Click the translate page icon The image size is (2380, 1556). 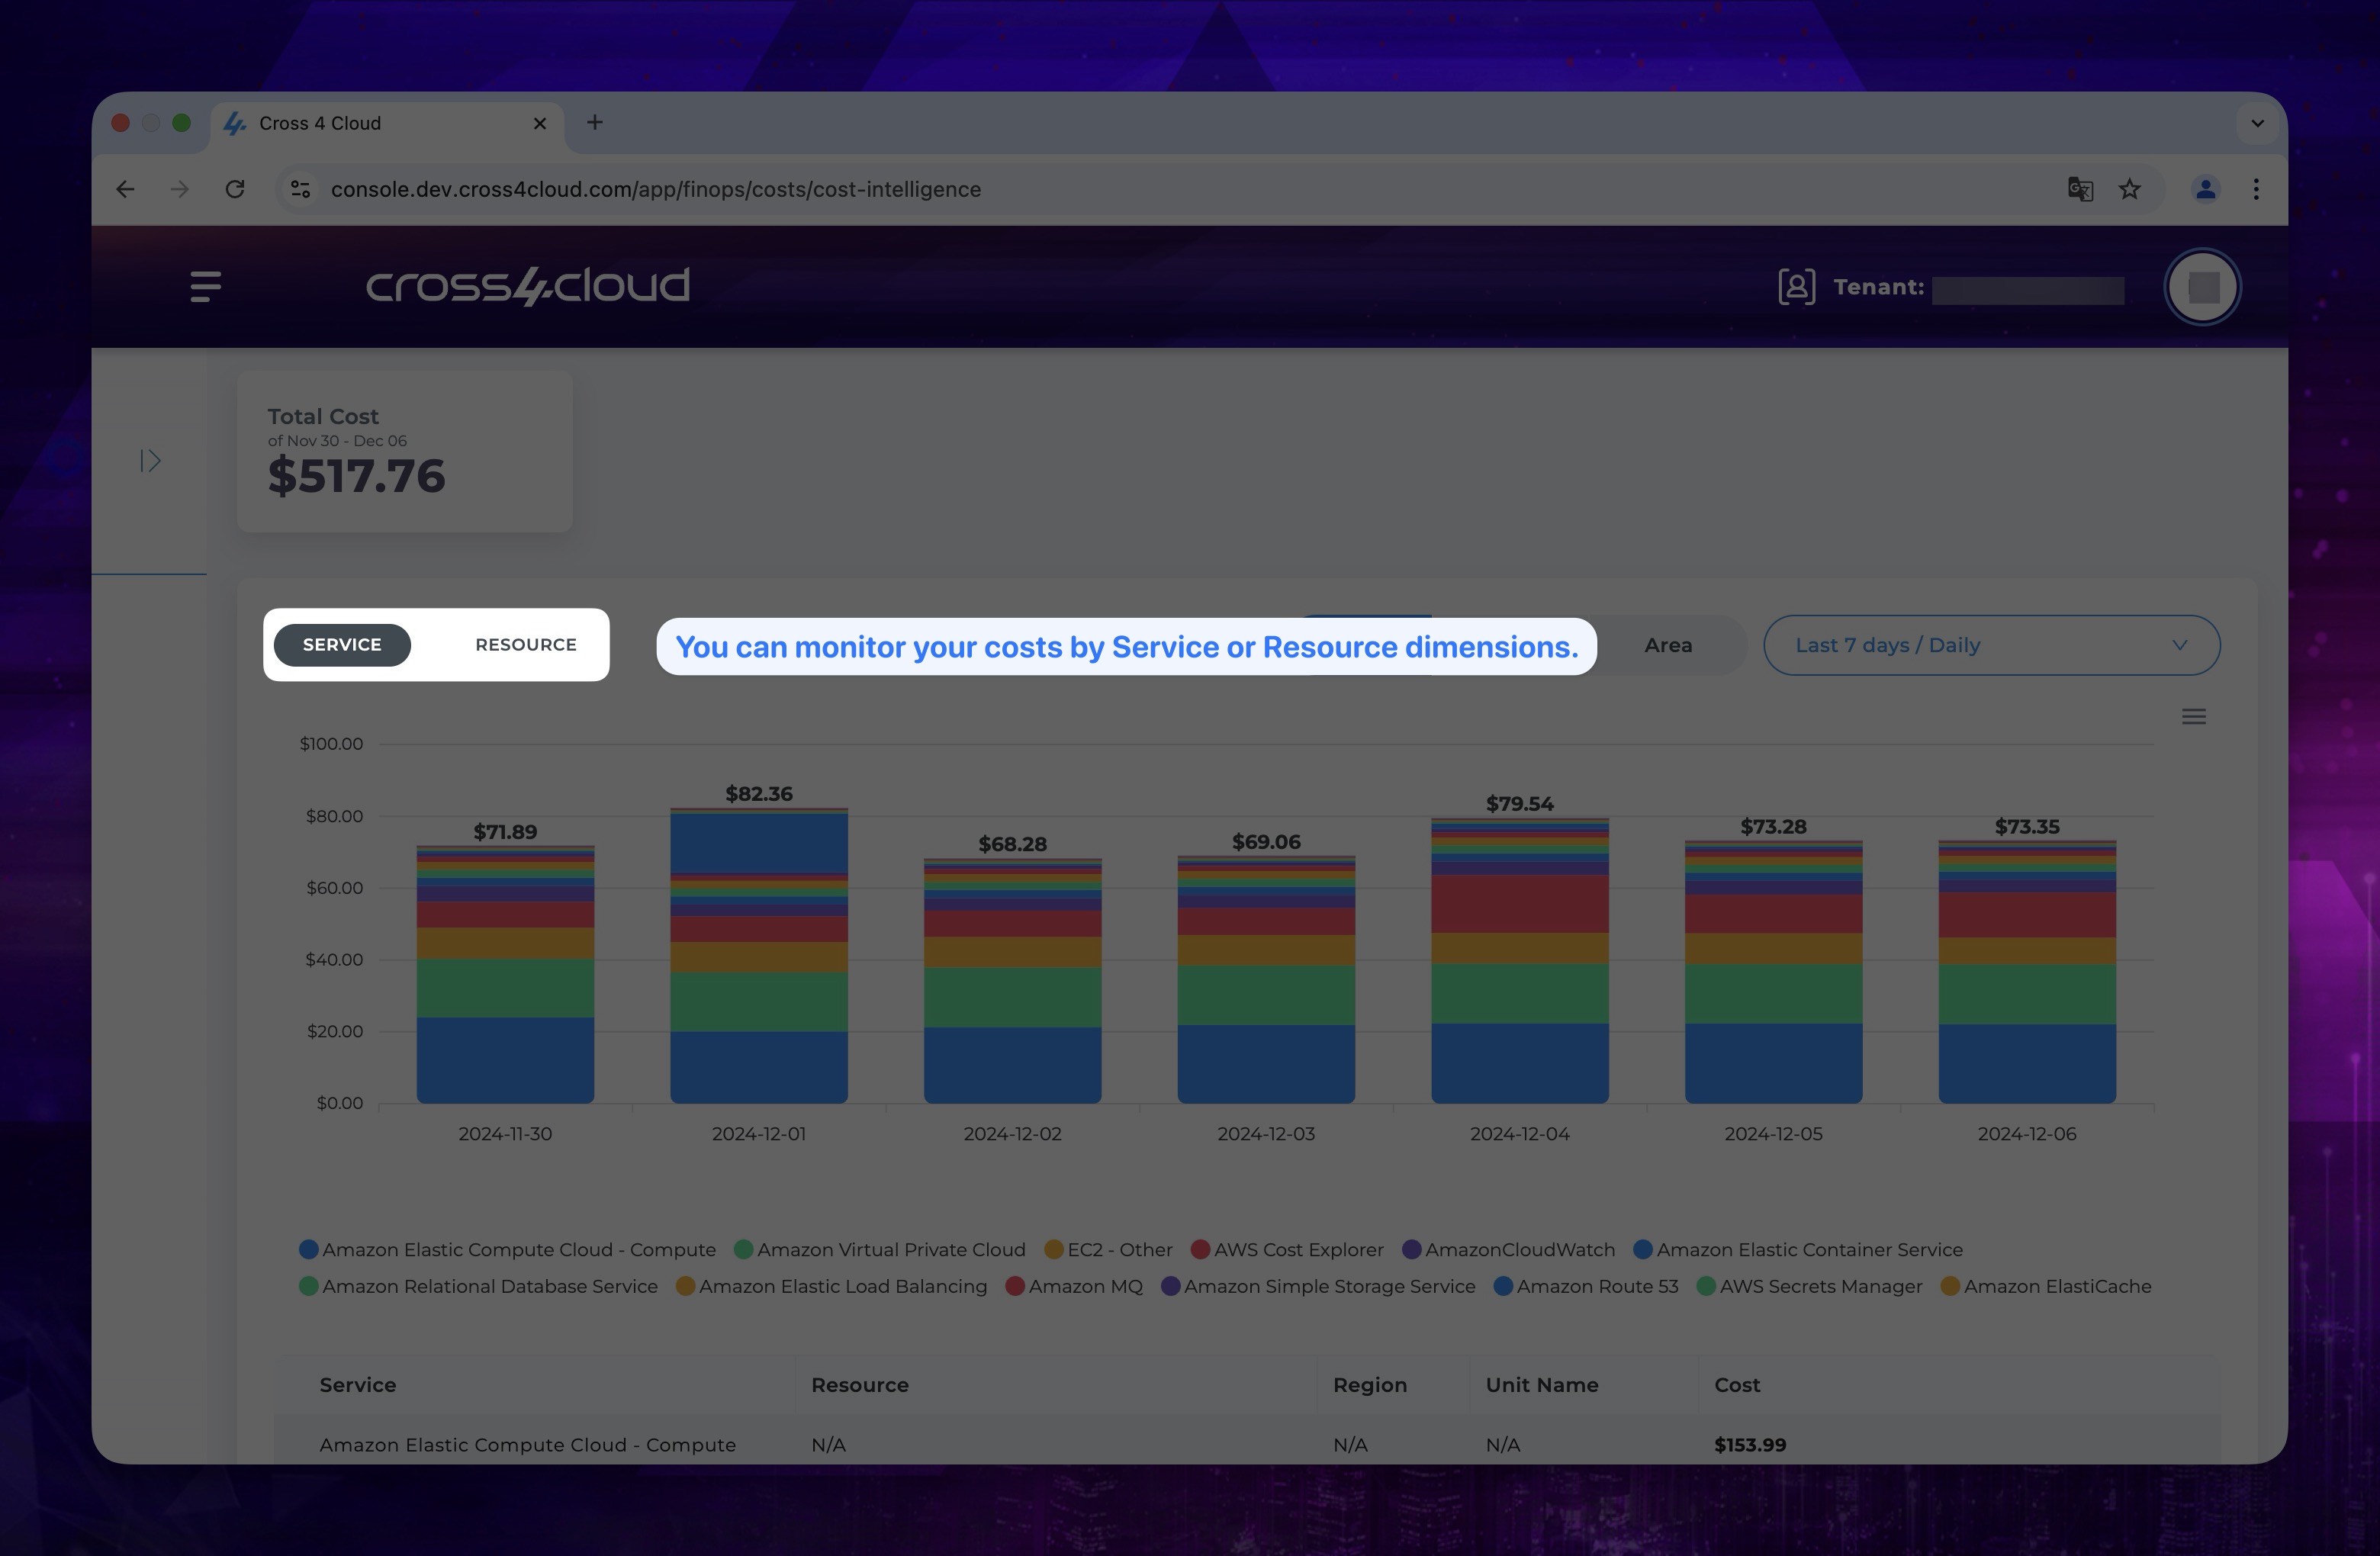coord(2080,189)
